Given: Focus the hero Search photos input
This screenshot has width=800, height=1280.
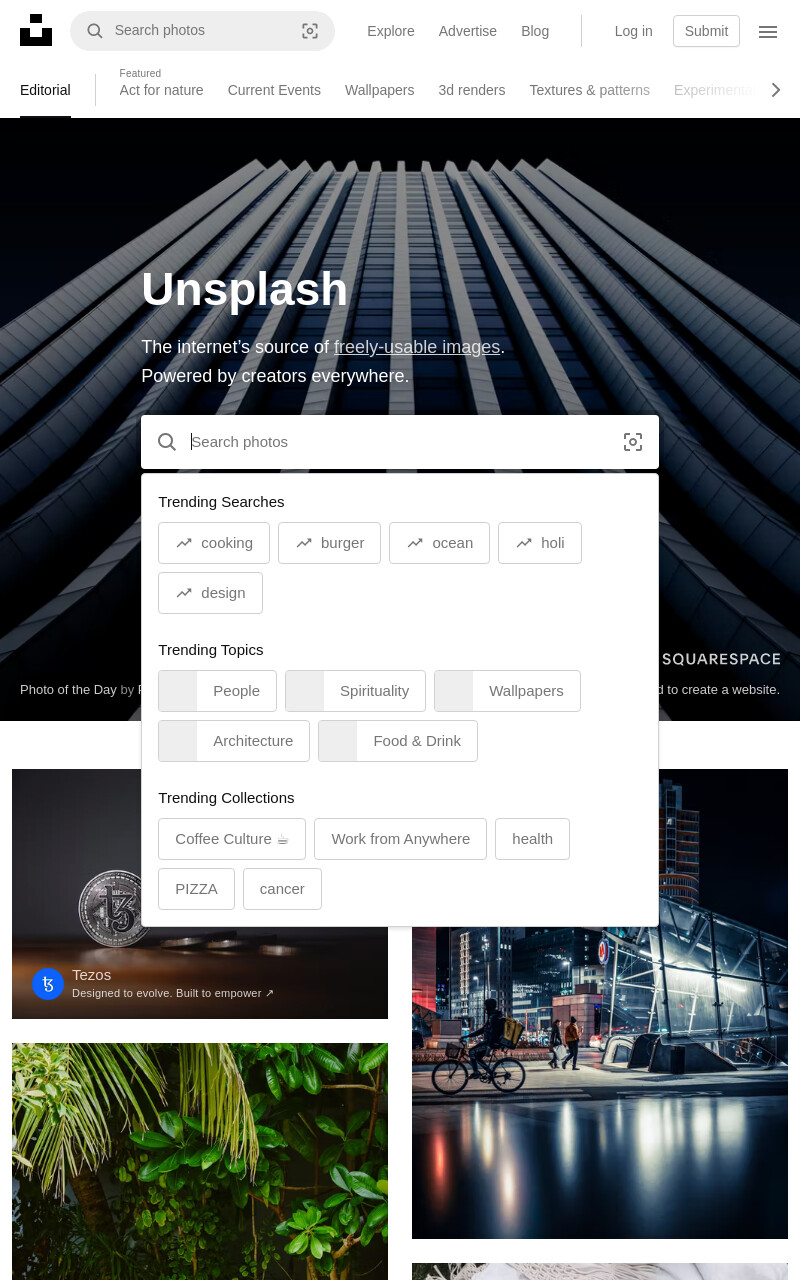Looking at the screenshot, I should tap(400, 442).
